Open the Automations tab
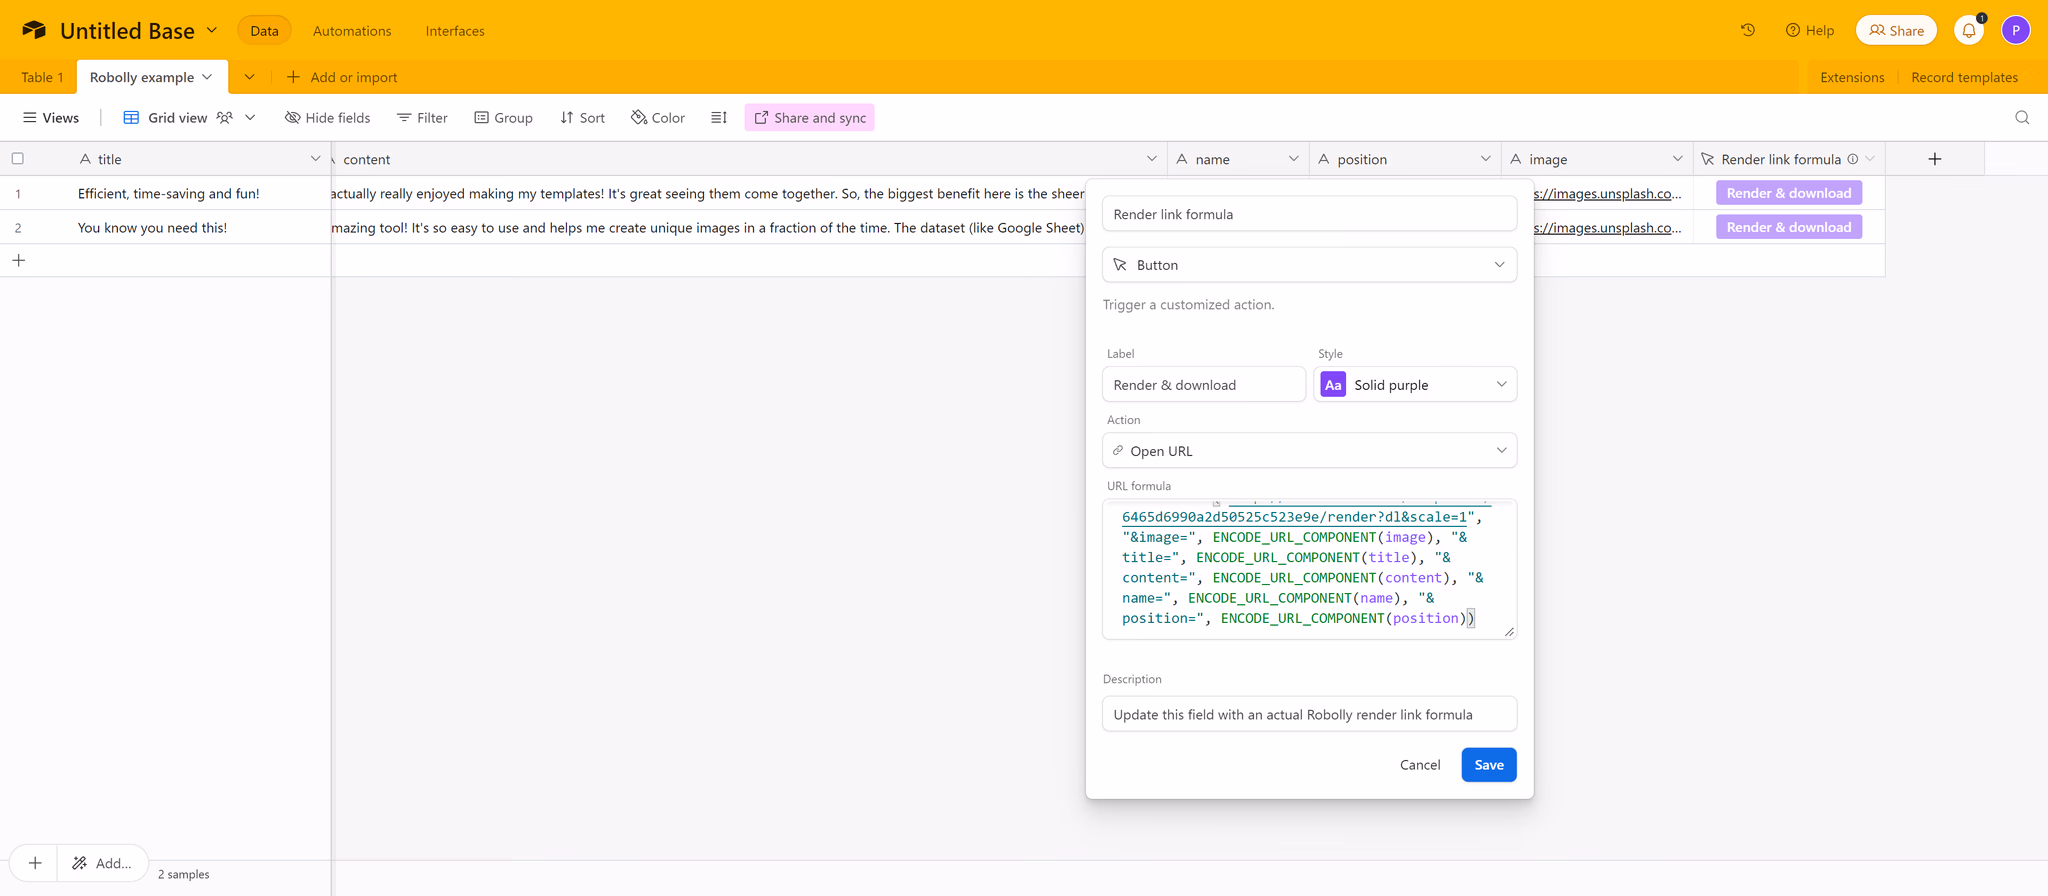2048x896 pixels. [352, 31]
